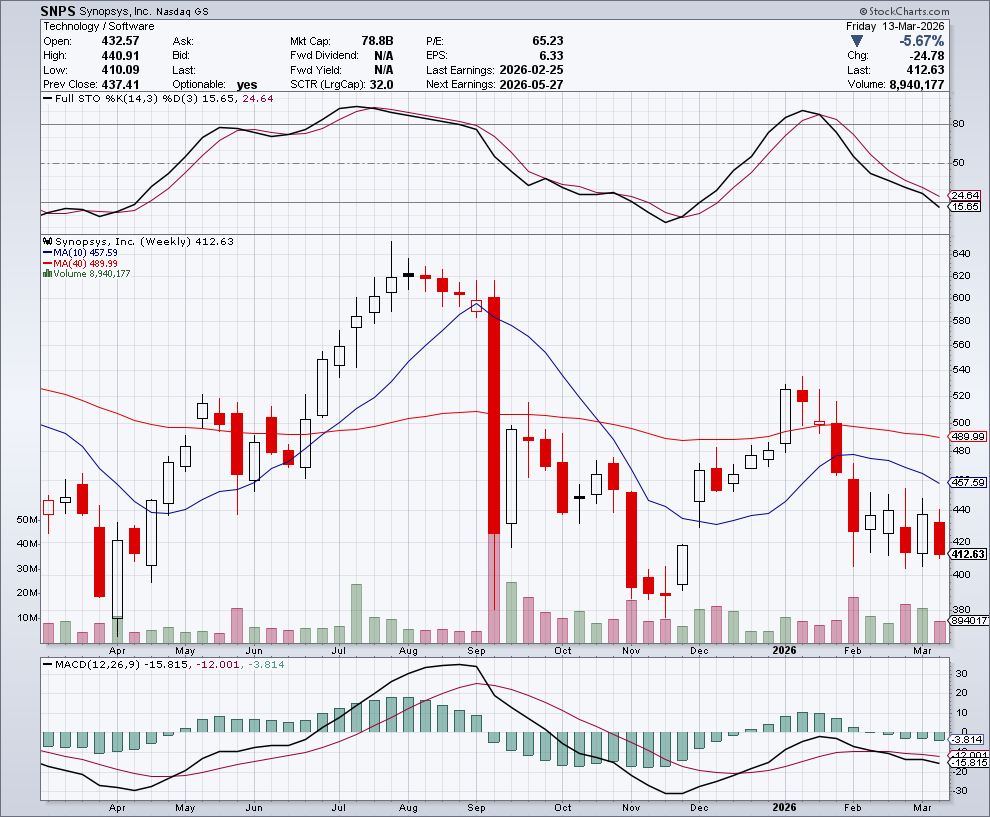
Task: Select the Low value 410.09
Action: pos(120,70)
